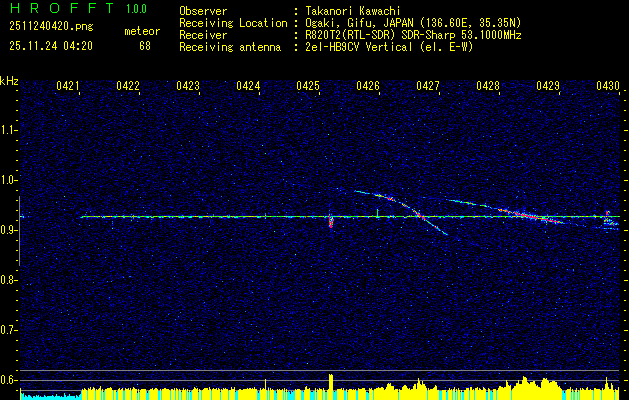Click the 0424 time marker

[248, 85]
